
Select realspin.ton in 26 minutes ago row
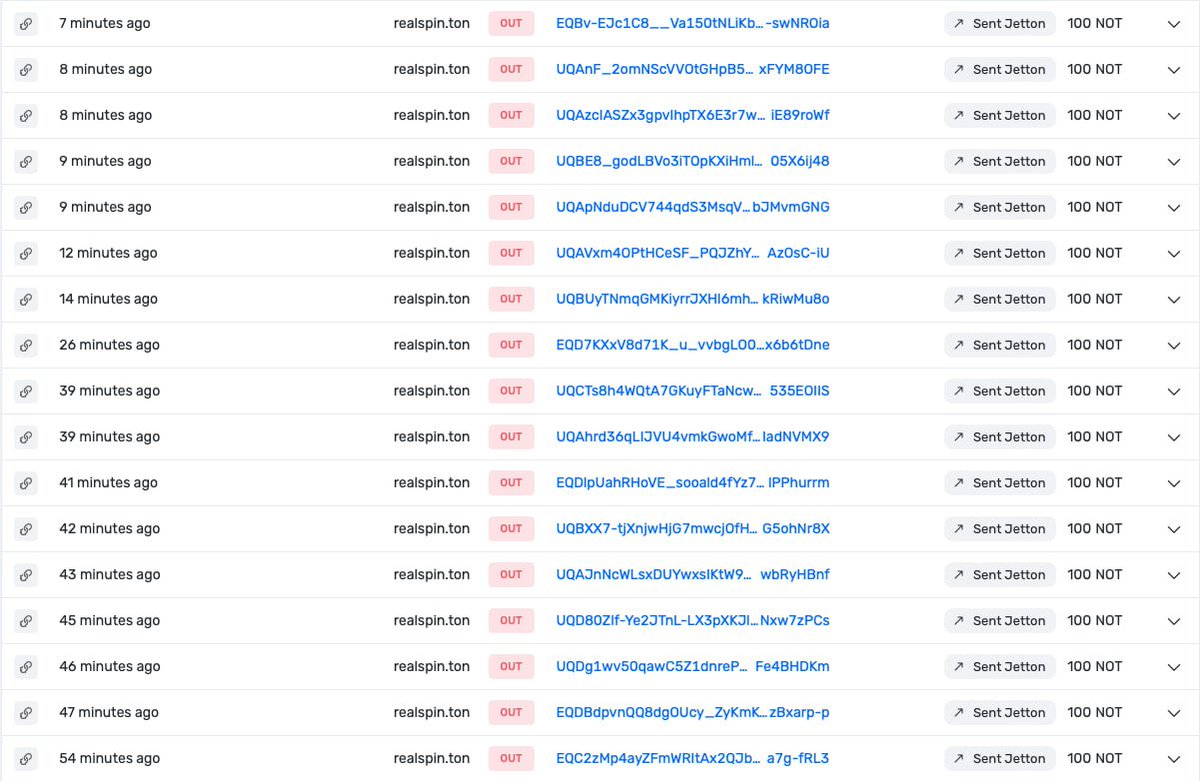(x=432, y=345)
